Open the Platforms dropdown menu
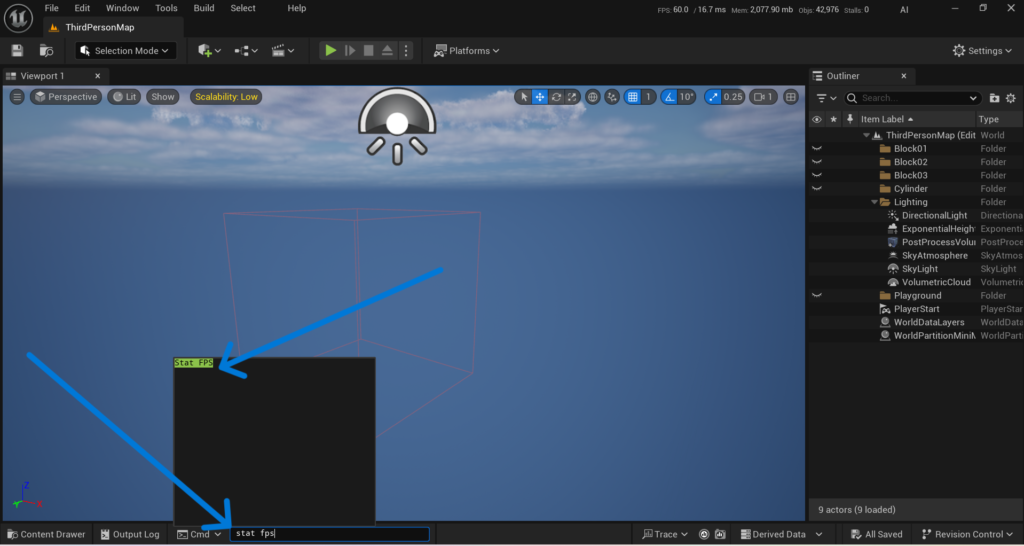 coord(466,50)
